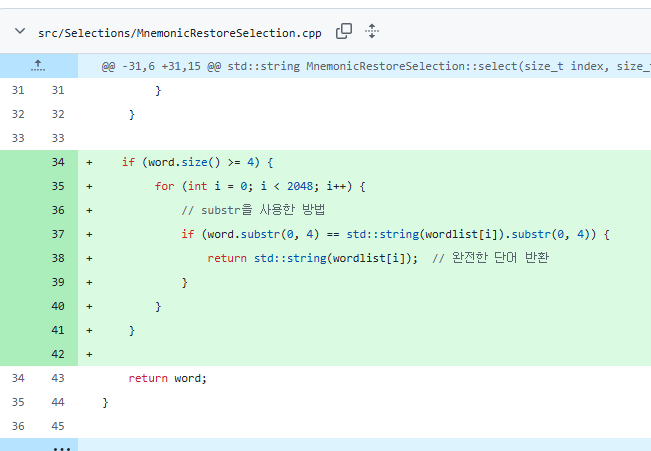Select new line number 34

point(58,162)
